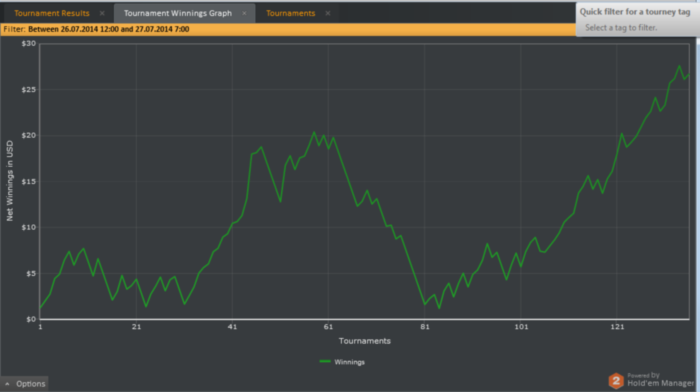Close the Tournament Results tab

tap(102, 13)
